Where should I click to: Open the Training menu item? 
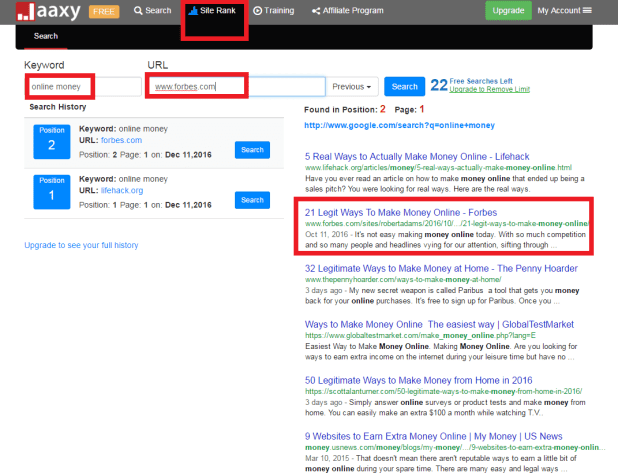(x=274, y=11)
